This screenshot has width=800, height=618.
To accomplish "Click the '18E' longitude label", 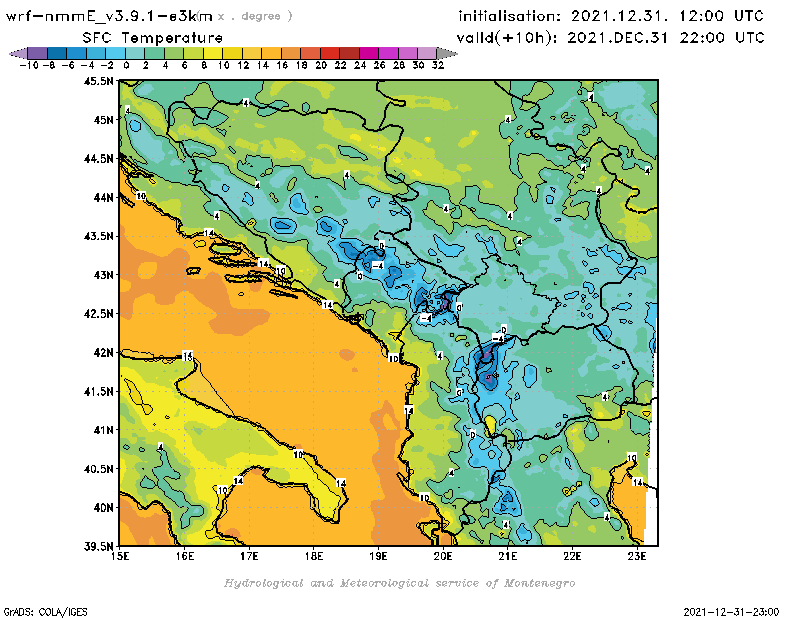I will pyautogui.click(x=314, y=556).
